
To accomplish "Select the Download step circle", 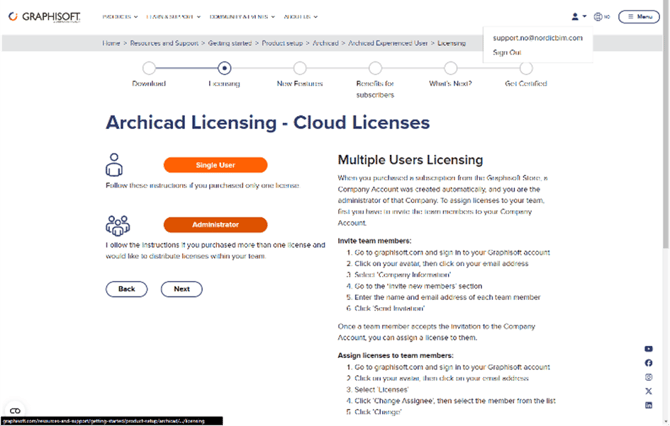I will pyautogui.click(x=149, y=68).
